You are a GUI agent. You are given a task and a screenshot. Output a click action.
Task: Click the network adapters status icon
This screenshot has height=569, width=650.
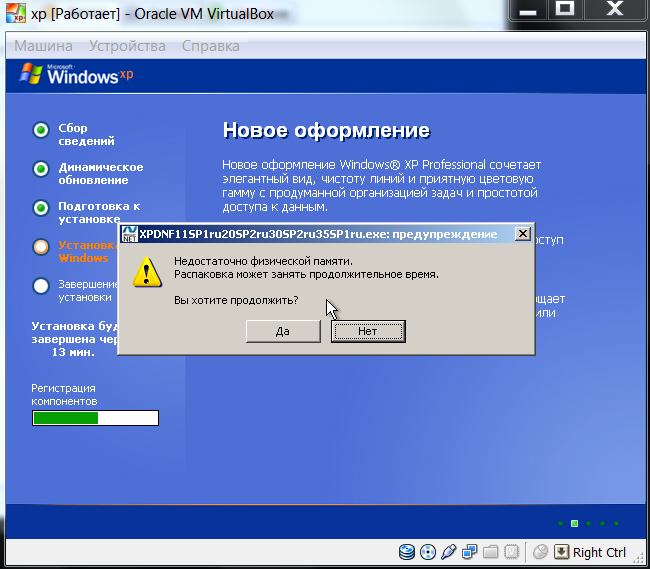tap(469, 552)
